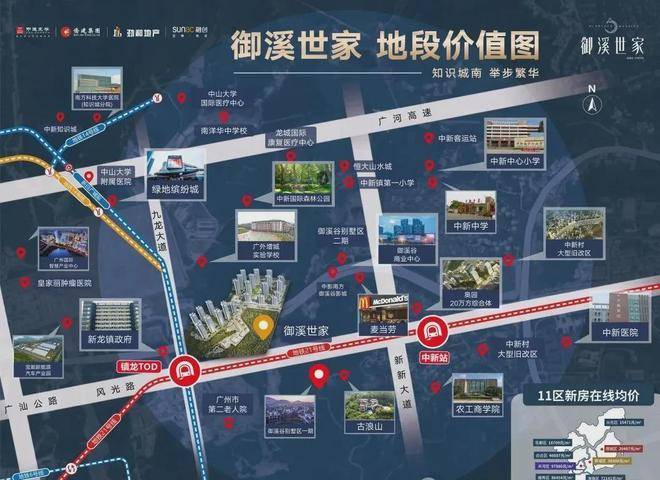The width and height of the screenshot is (660, 480).
Task: Open the 广外增城实验学校 photo card
Action: 266,235
